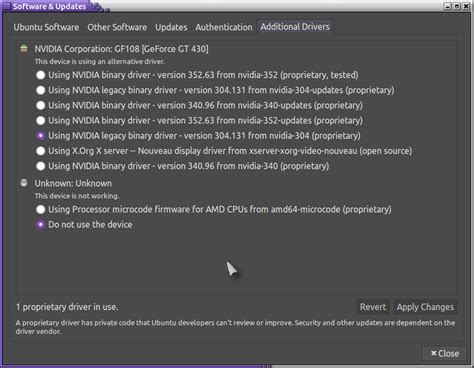Click the Unknown device gray status icon
Screen dimensions: 474x368
pos(24,183)
